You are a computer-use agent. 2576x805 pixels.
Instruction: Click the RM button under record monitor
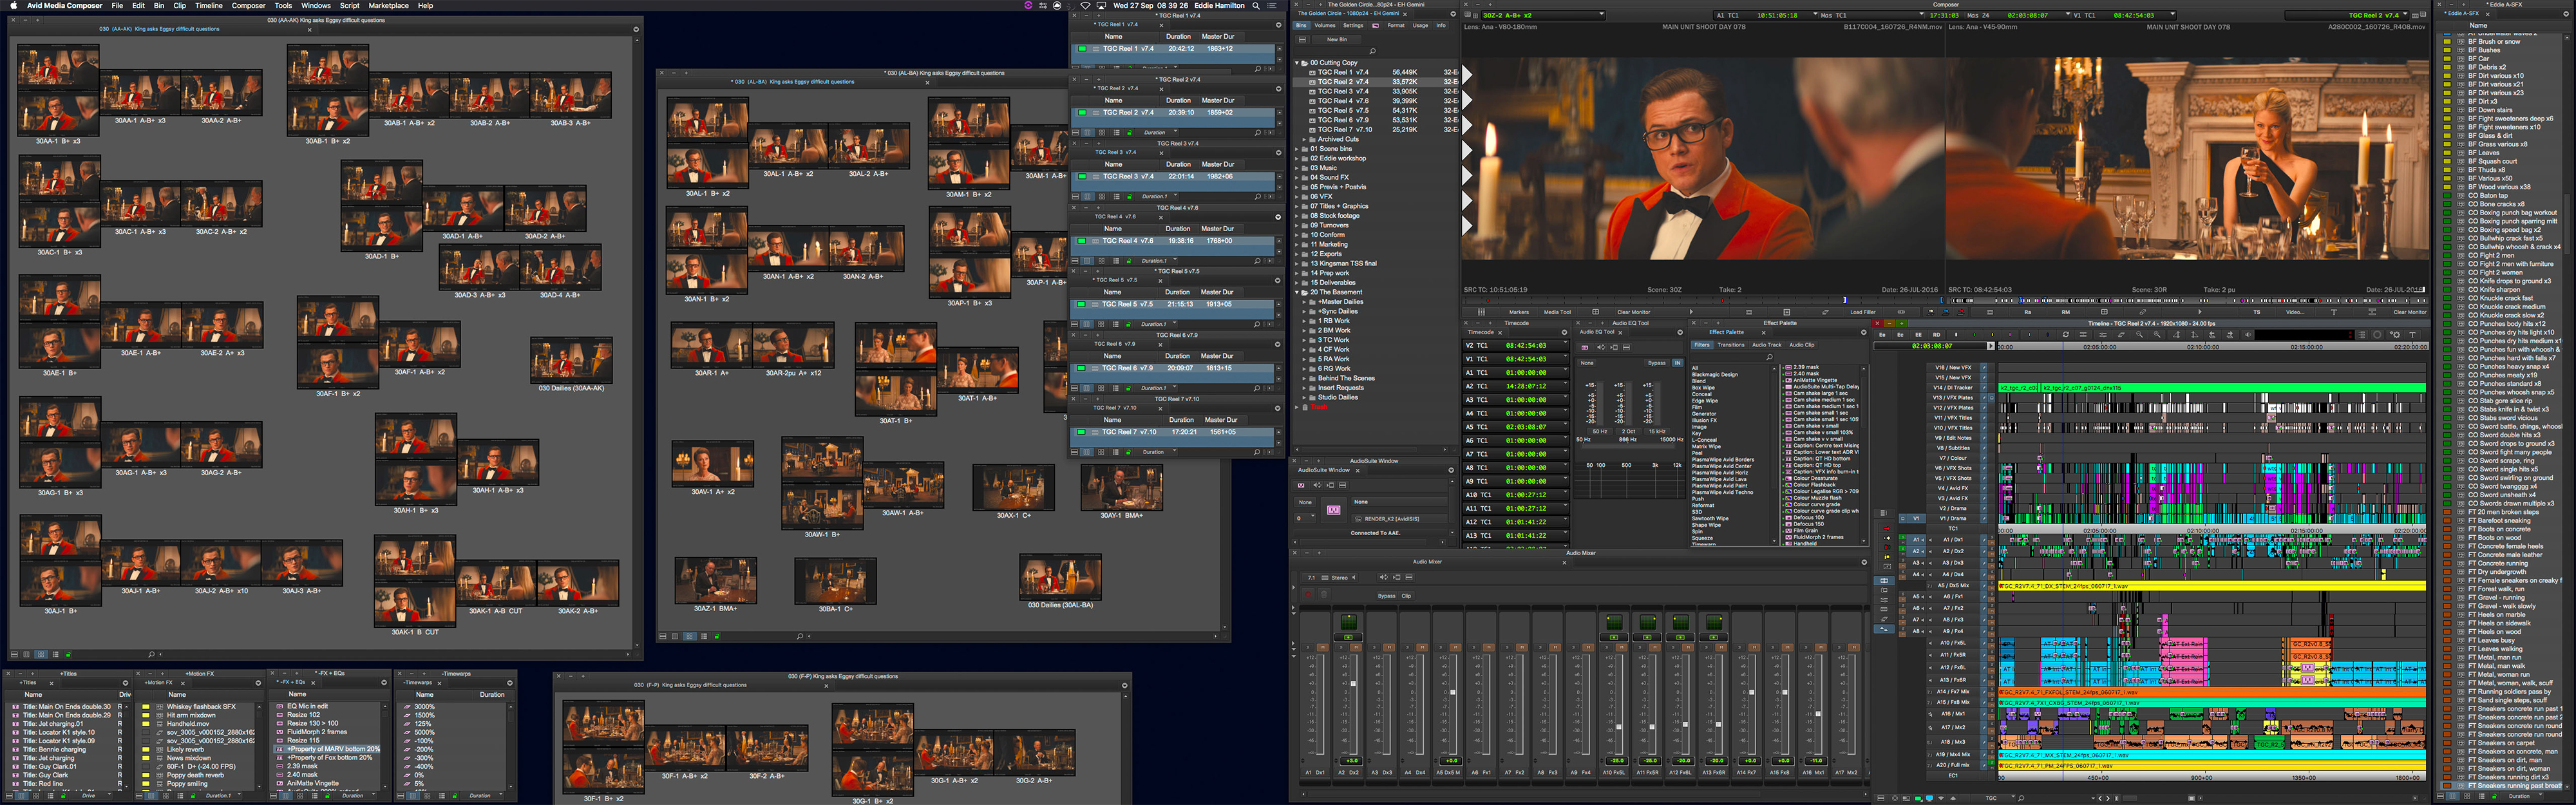pyautogui.click(x=2065, y=312)
